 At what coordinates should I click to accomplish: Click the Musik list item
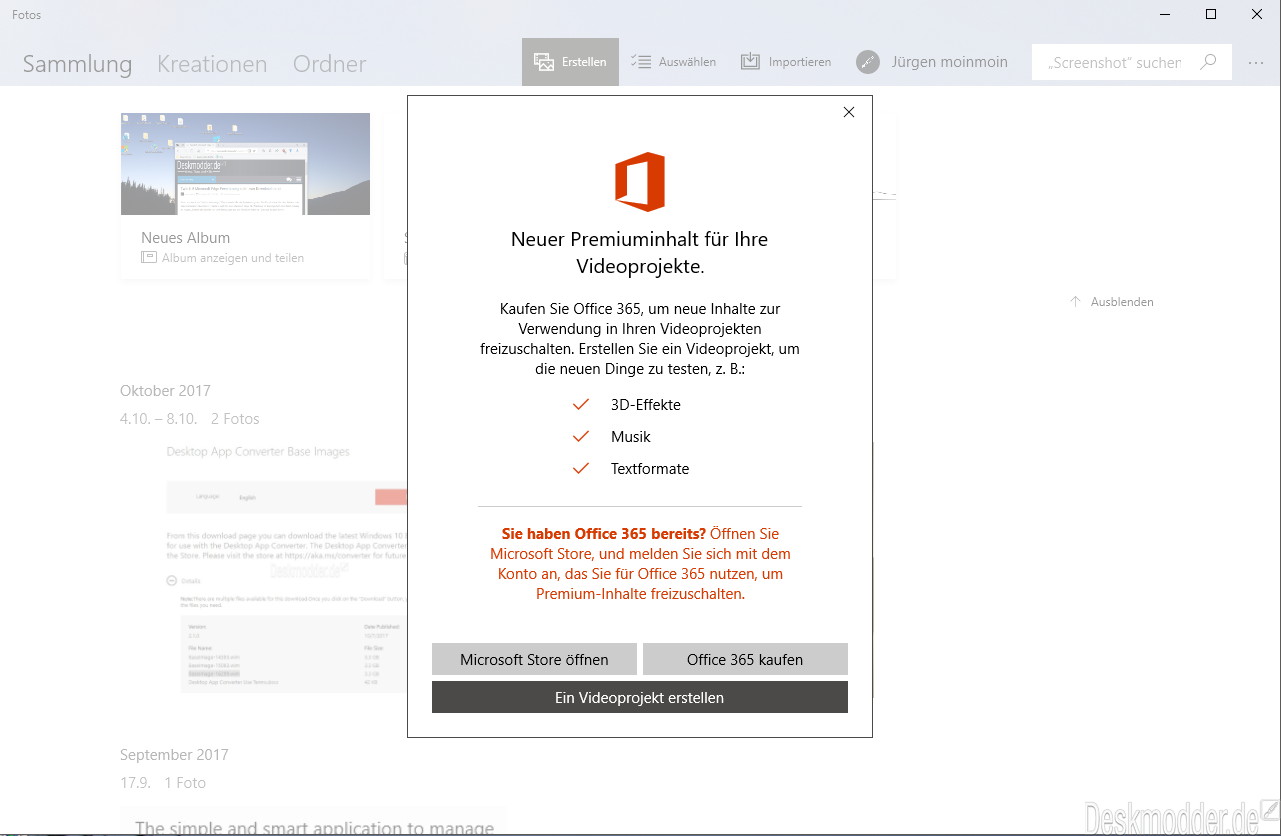631,437
